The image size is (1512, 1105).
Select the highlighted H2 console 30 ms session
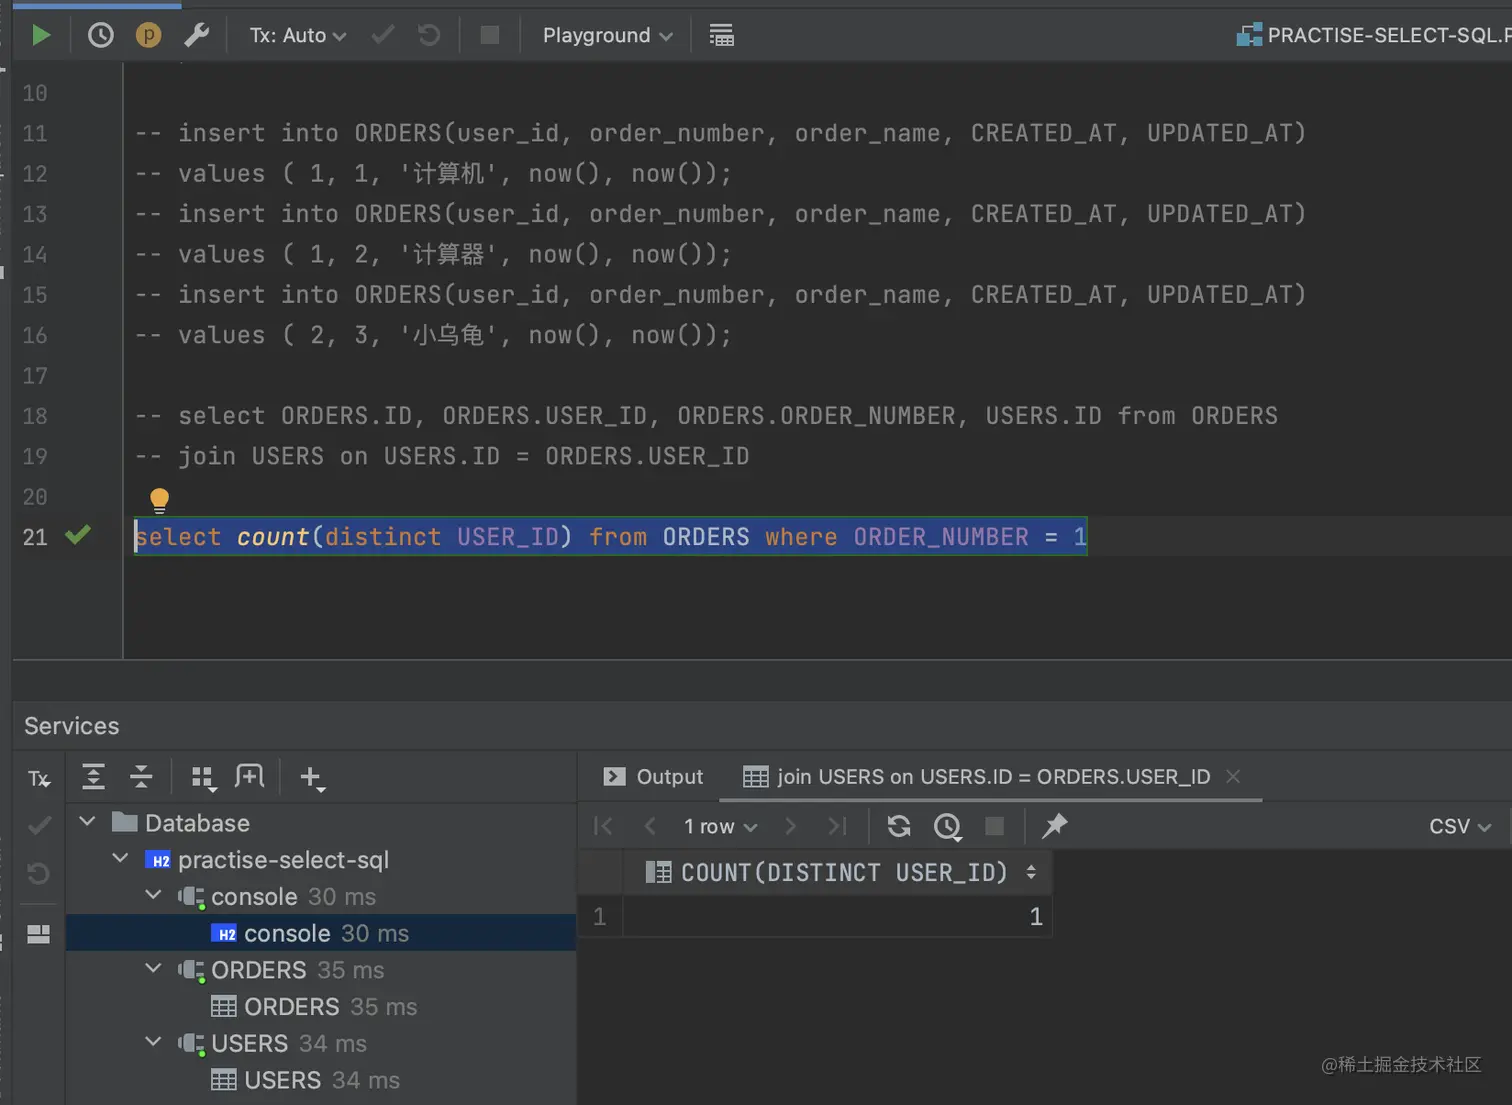[x=321, y=933]
